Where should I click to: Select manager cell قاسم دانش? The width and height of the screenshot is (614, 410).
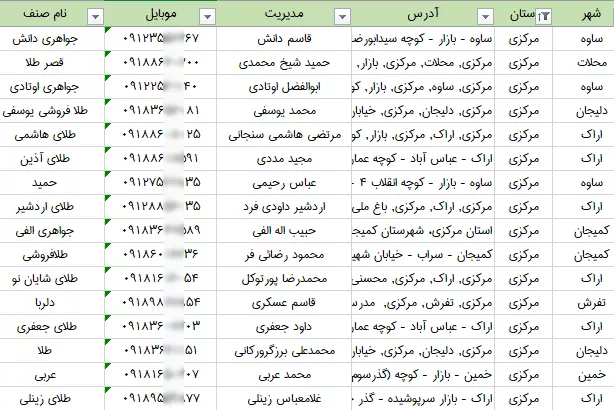pyautogui.click(x=284, y=39)
